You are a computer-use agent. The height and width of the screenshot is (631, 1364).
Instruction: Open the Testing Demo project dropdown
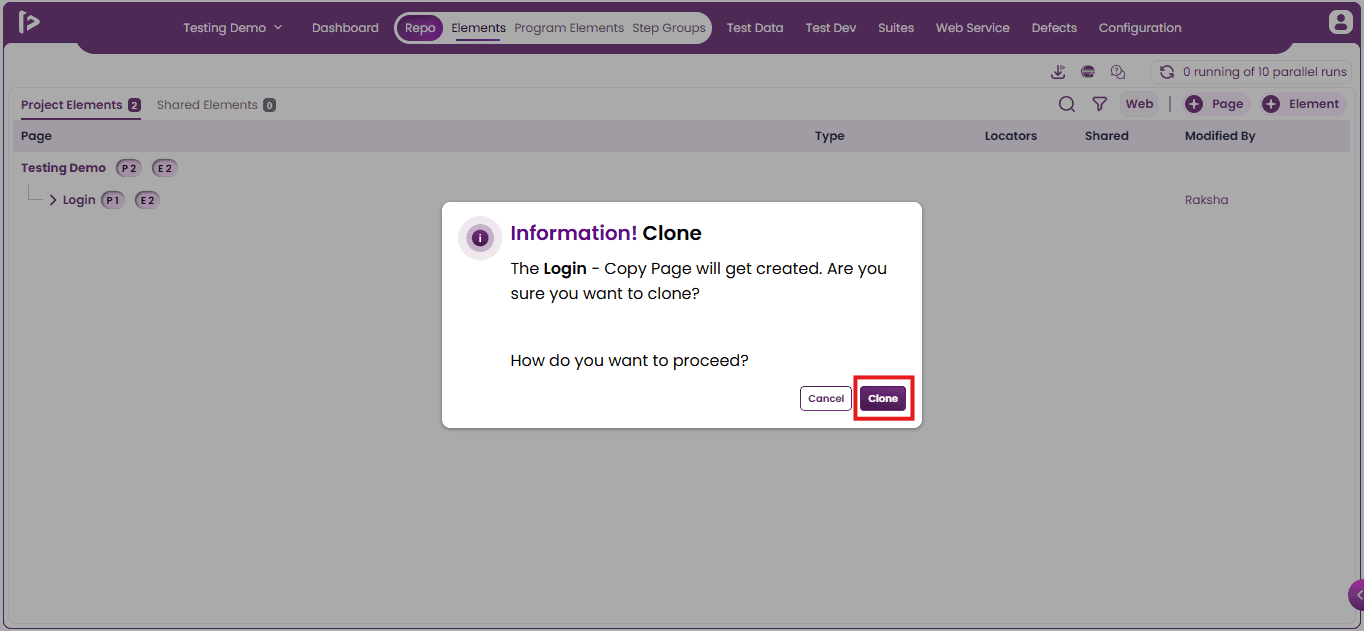(233, 28)
